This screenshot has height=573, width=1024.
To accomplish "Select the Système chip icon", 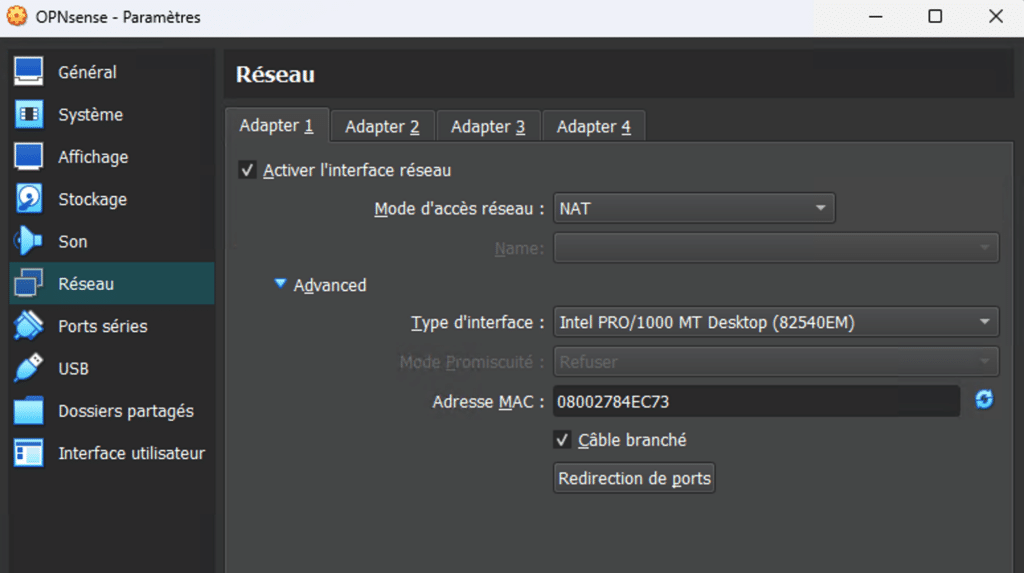I will coord(29,114).
